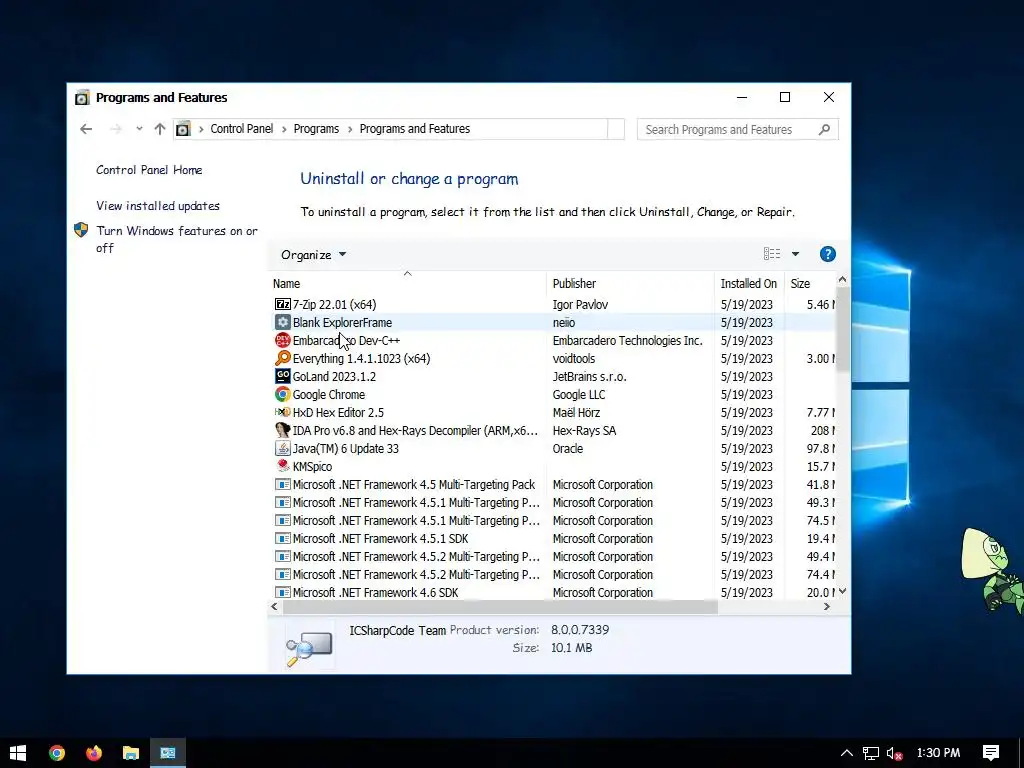Click the muted volume tray icon

tap(895, 753)
